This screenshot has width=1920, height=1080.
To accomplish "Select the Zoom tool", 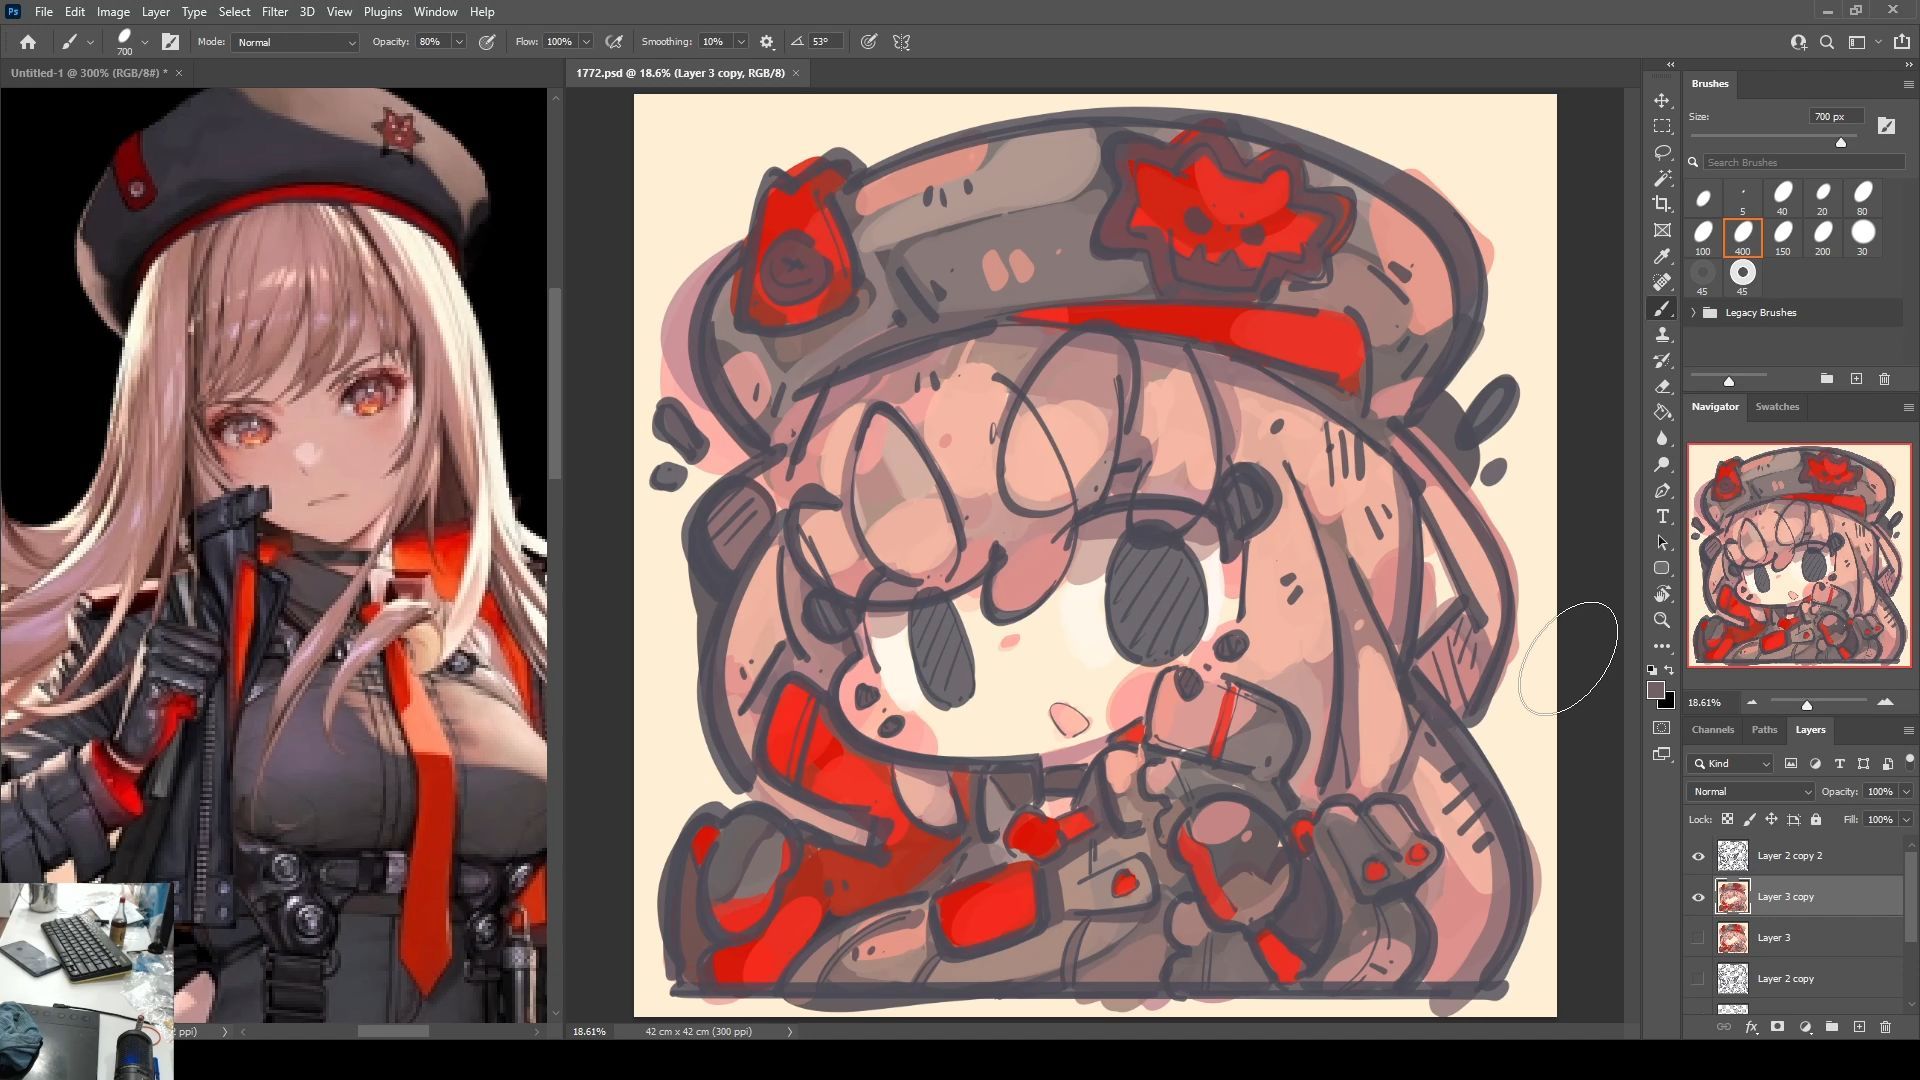I will 1662,620.
